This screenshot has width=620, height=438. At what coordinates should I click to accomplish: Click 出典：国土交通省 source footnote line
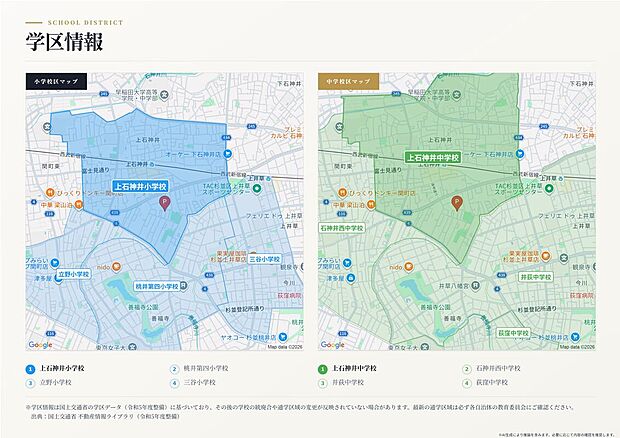point(106,416)
